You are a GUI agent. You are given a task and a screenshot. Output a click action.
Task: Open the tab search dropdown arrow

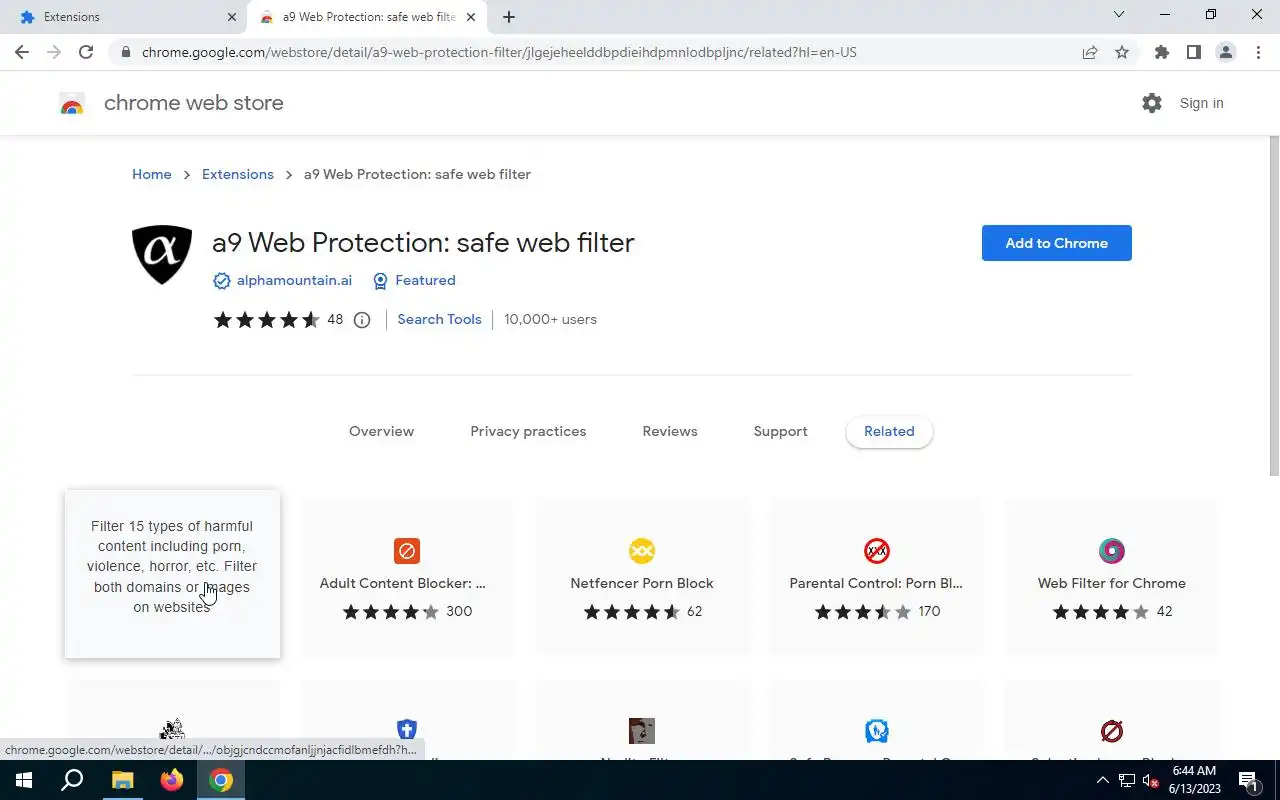(1119, 15)
